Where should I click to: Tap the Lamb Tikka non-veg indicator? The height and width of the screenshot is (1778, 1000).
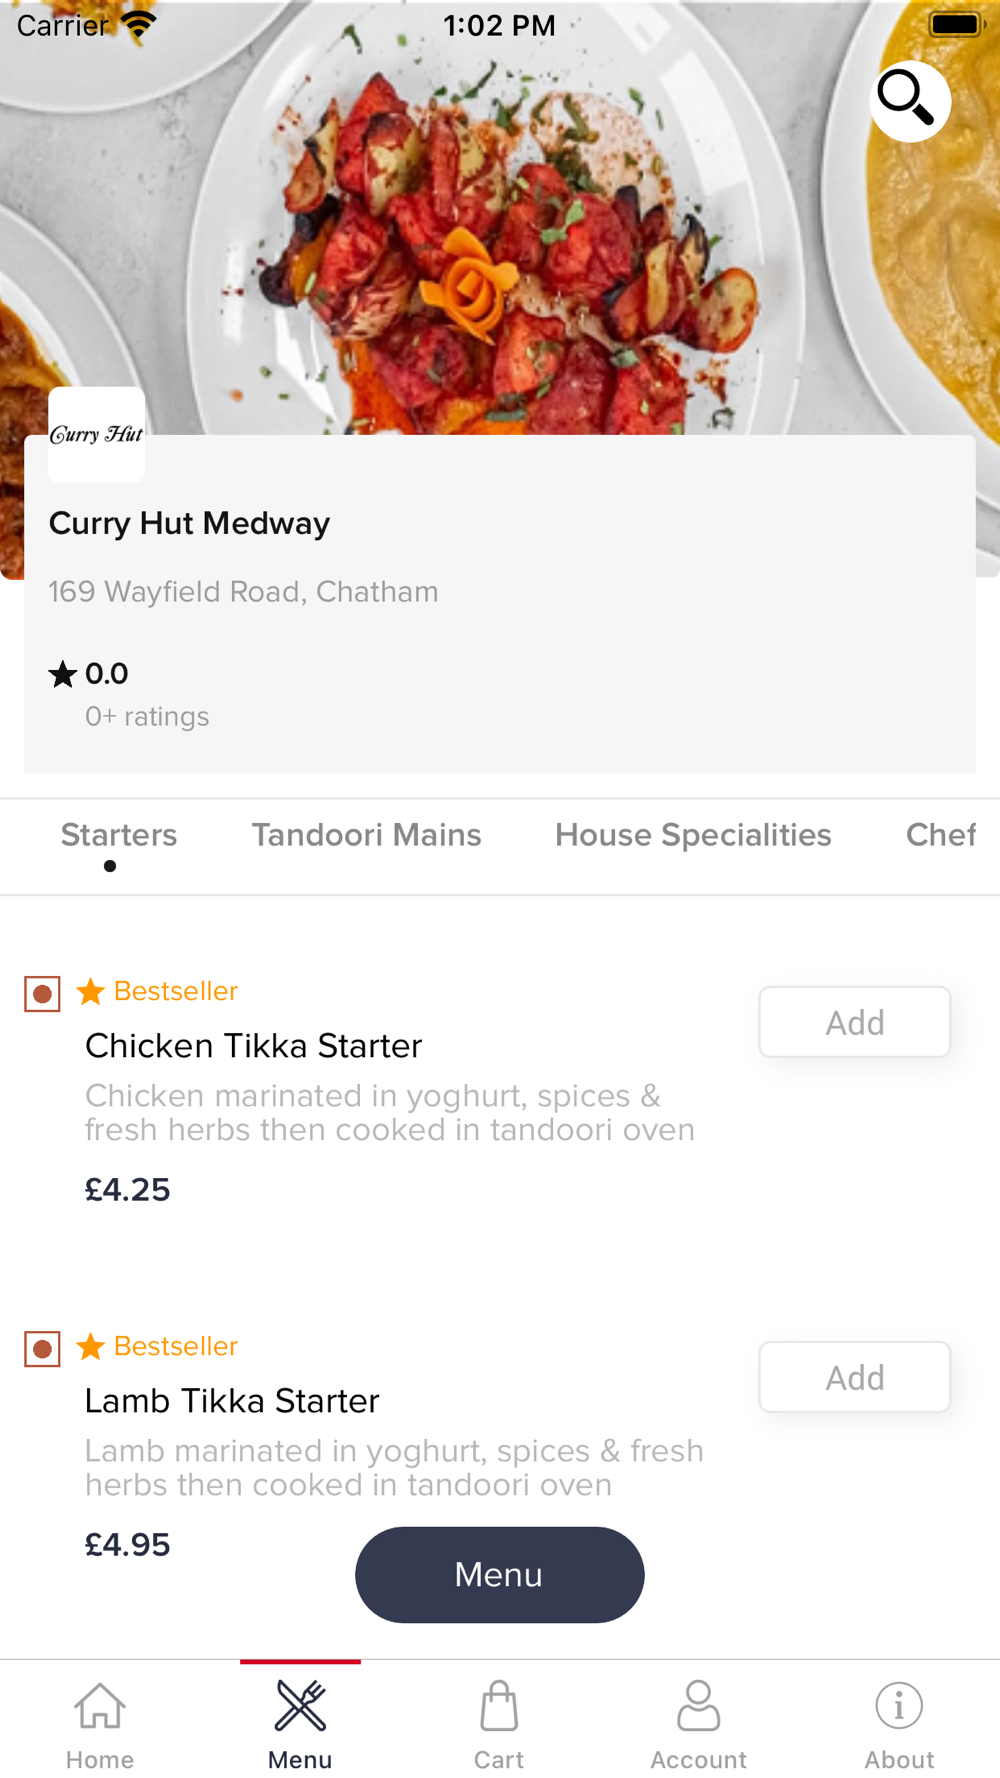42,1349
